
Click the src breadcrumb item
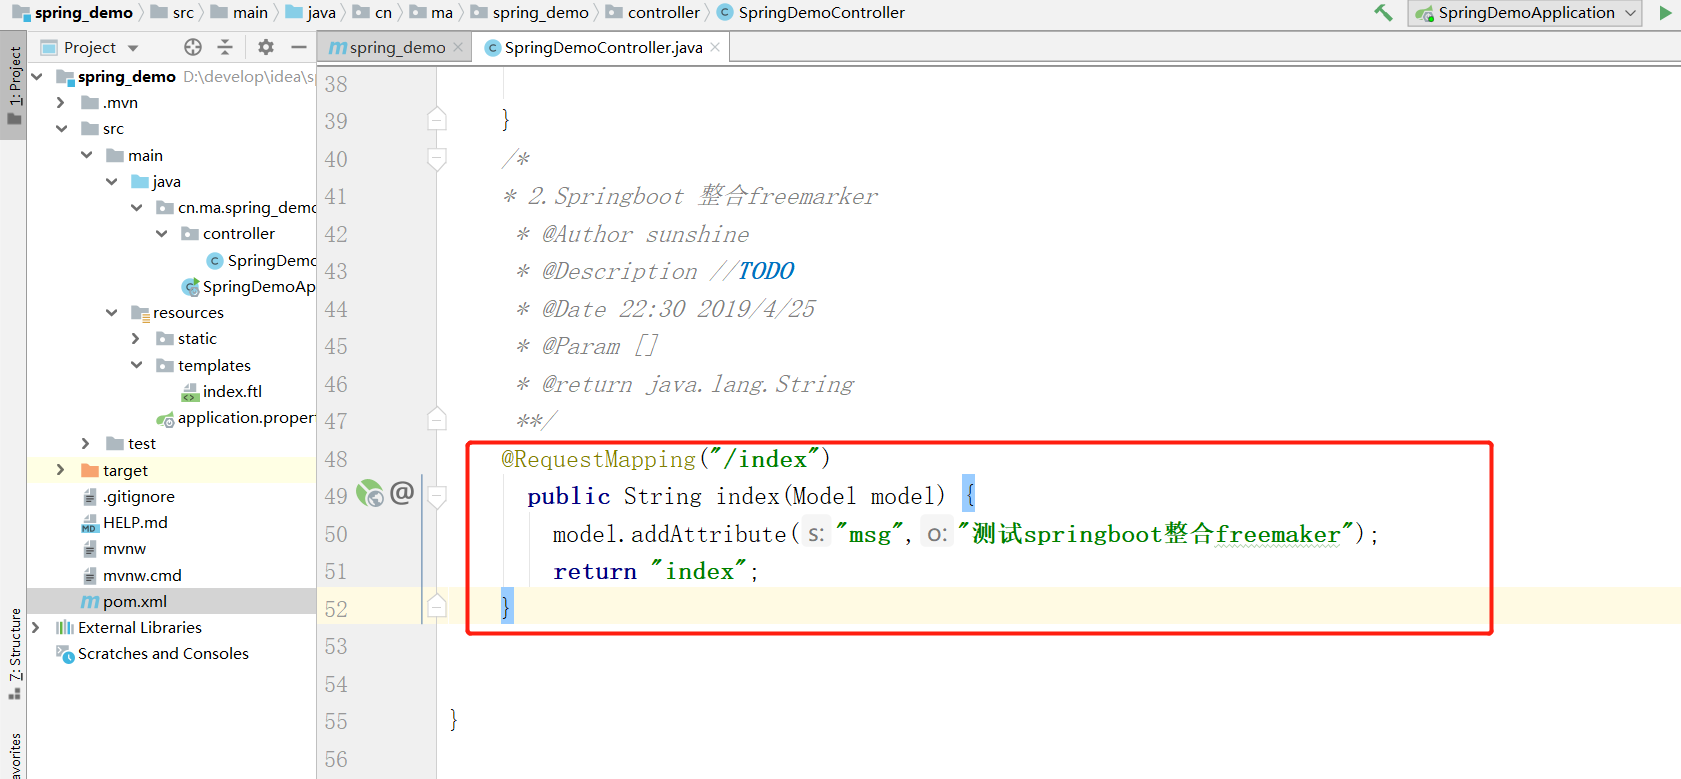pos(172,12)
